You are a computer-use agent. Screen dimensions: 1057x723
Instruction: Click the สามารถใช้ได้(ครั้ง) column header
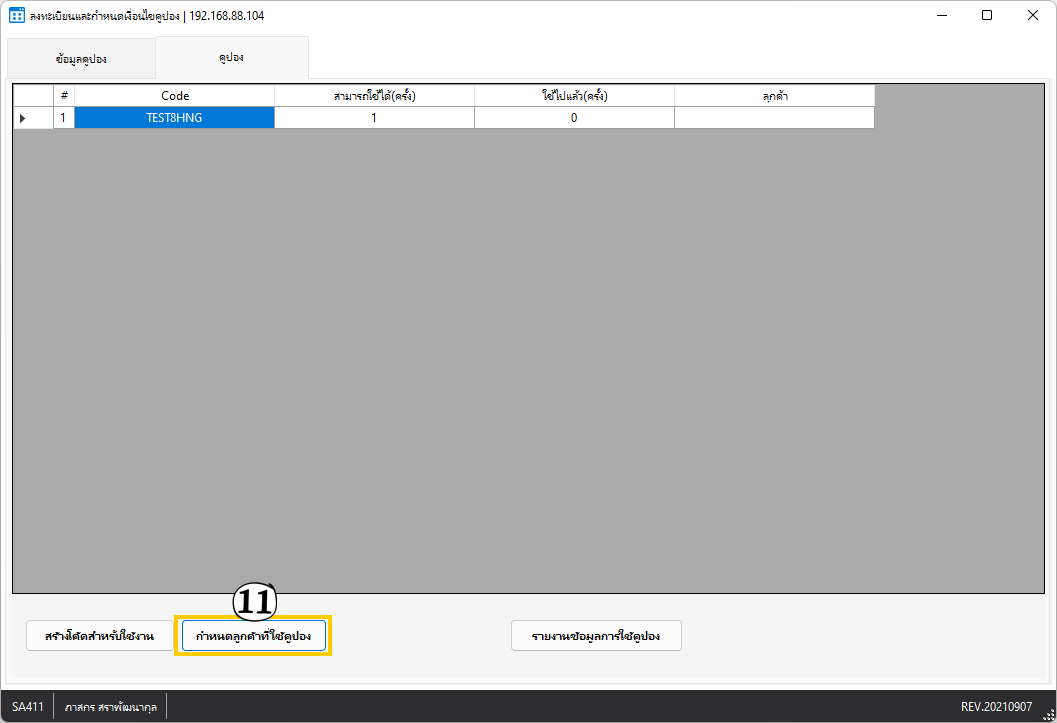pos(374,96)
